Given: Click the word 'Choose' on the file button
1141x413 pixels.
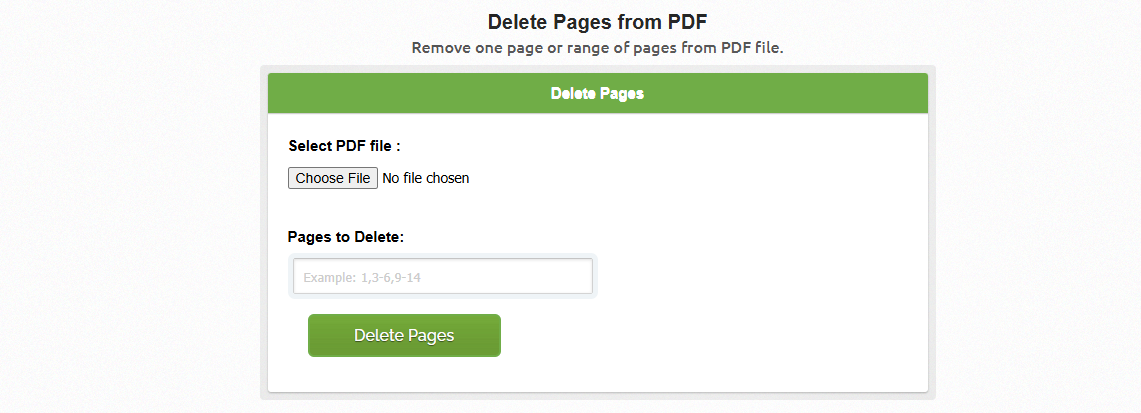Looking at the screenshot, I should tap(319, 178).
